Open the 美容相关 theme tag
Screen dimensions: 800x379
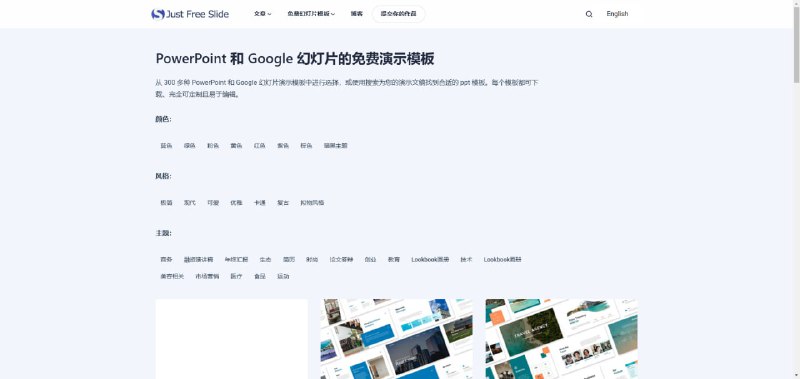click(172, 276)
